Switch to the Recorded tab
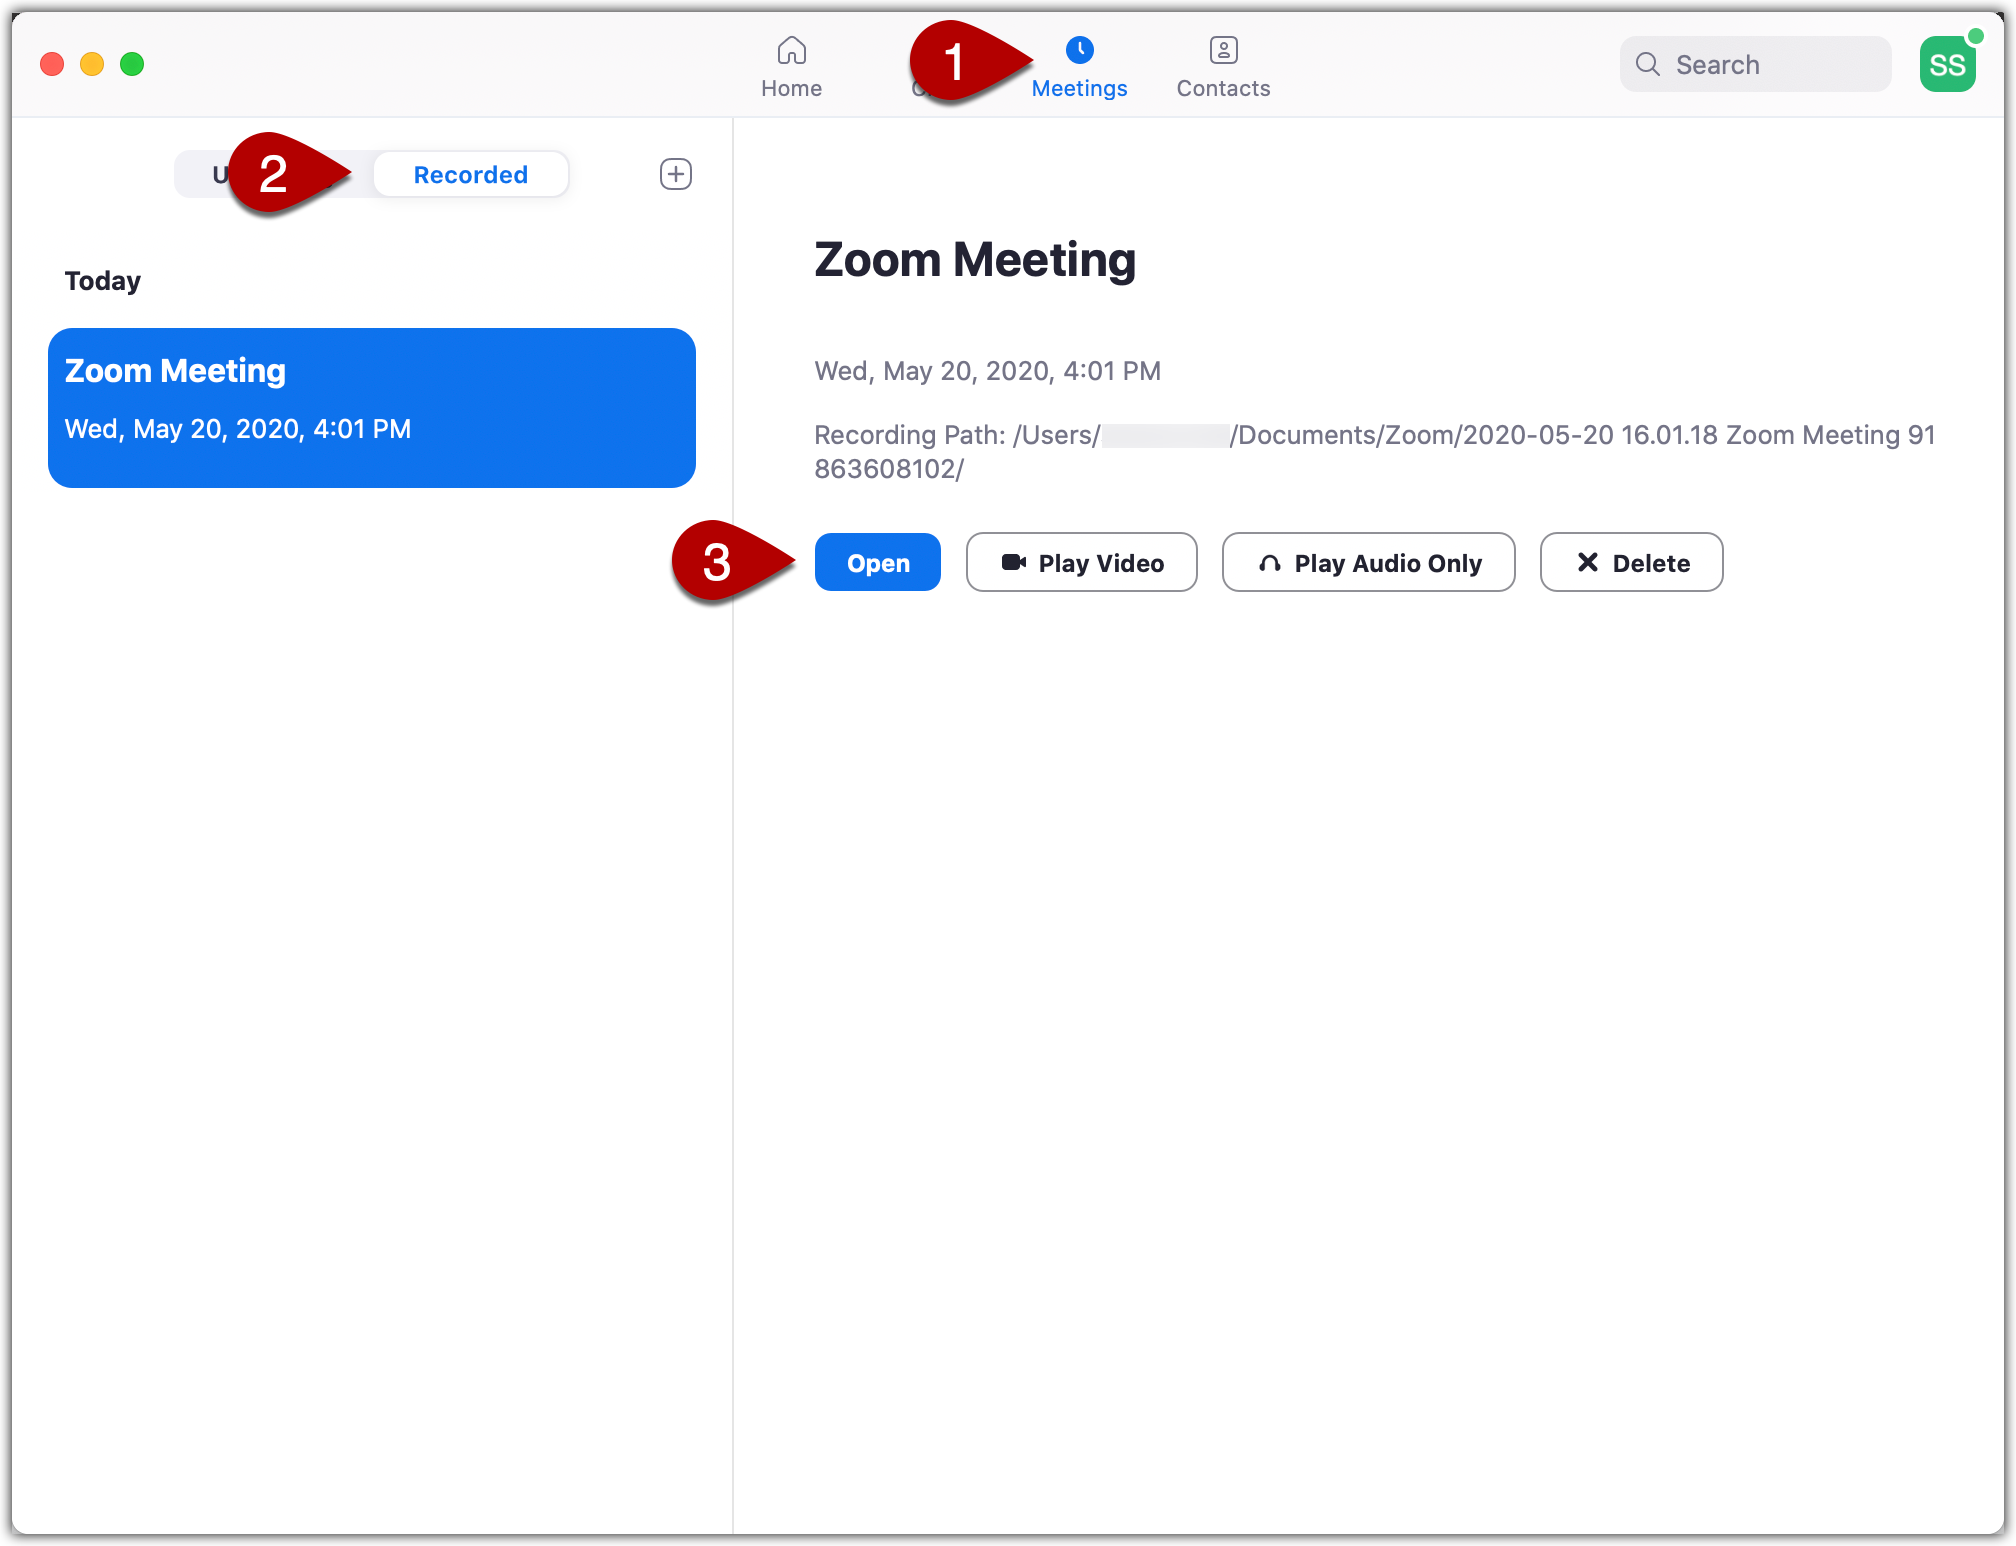The height and width of the screenshot is (1546, 2016). (x=470, y=173)
